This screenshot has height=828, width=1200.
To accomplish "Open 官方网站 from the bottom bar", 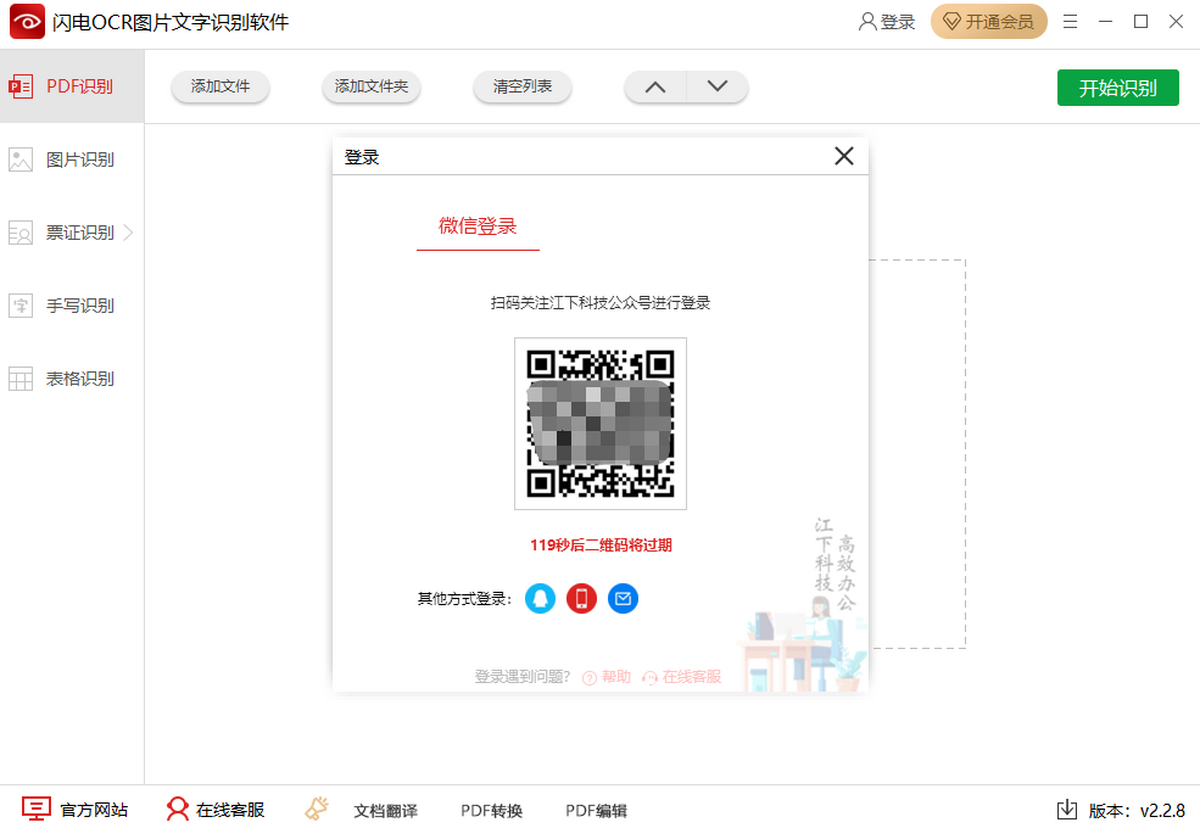I will [x=75, y=810].
